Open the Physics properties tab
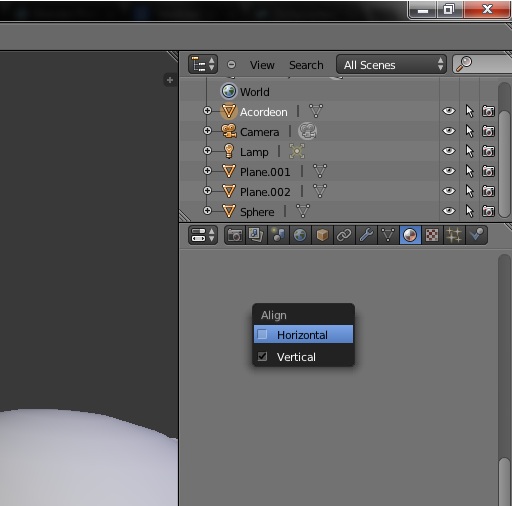The image size is (512, 506). (476, 235)
